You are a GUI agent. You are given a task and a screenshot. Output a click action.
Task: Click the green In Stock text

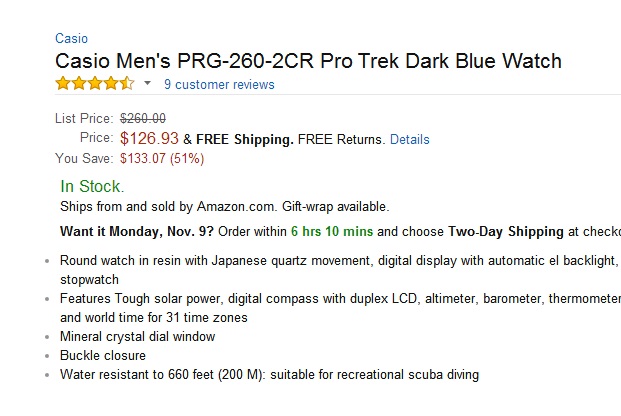click(92, 186)
